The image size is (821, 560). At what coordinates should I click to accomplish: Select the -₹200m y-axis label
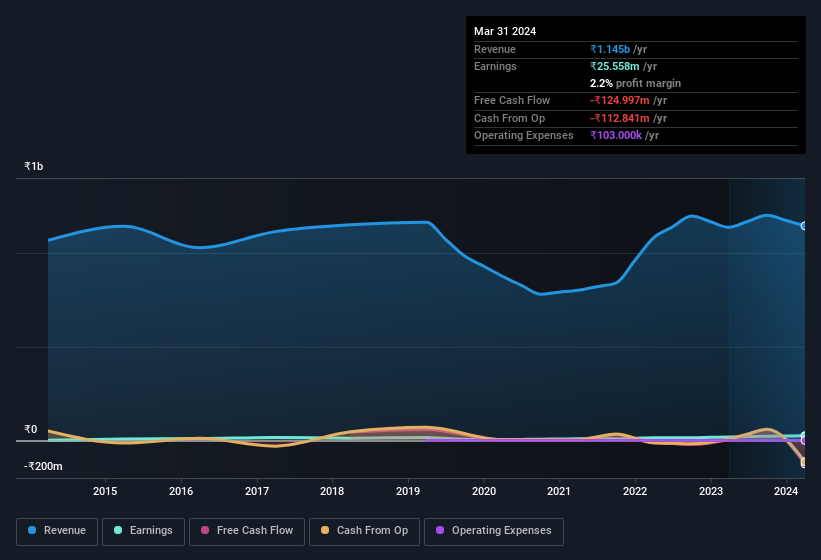click(x=43, y=466)
